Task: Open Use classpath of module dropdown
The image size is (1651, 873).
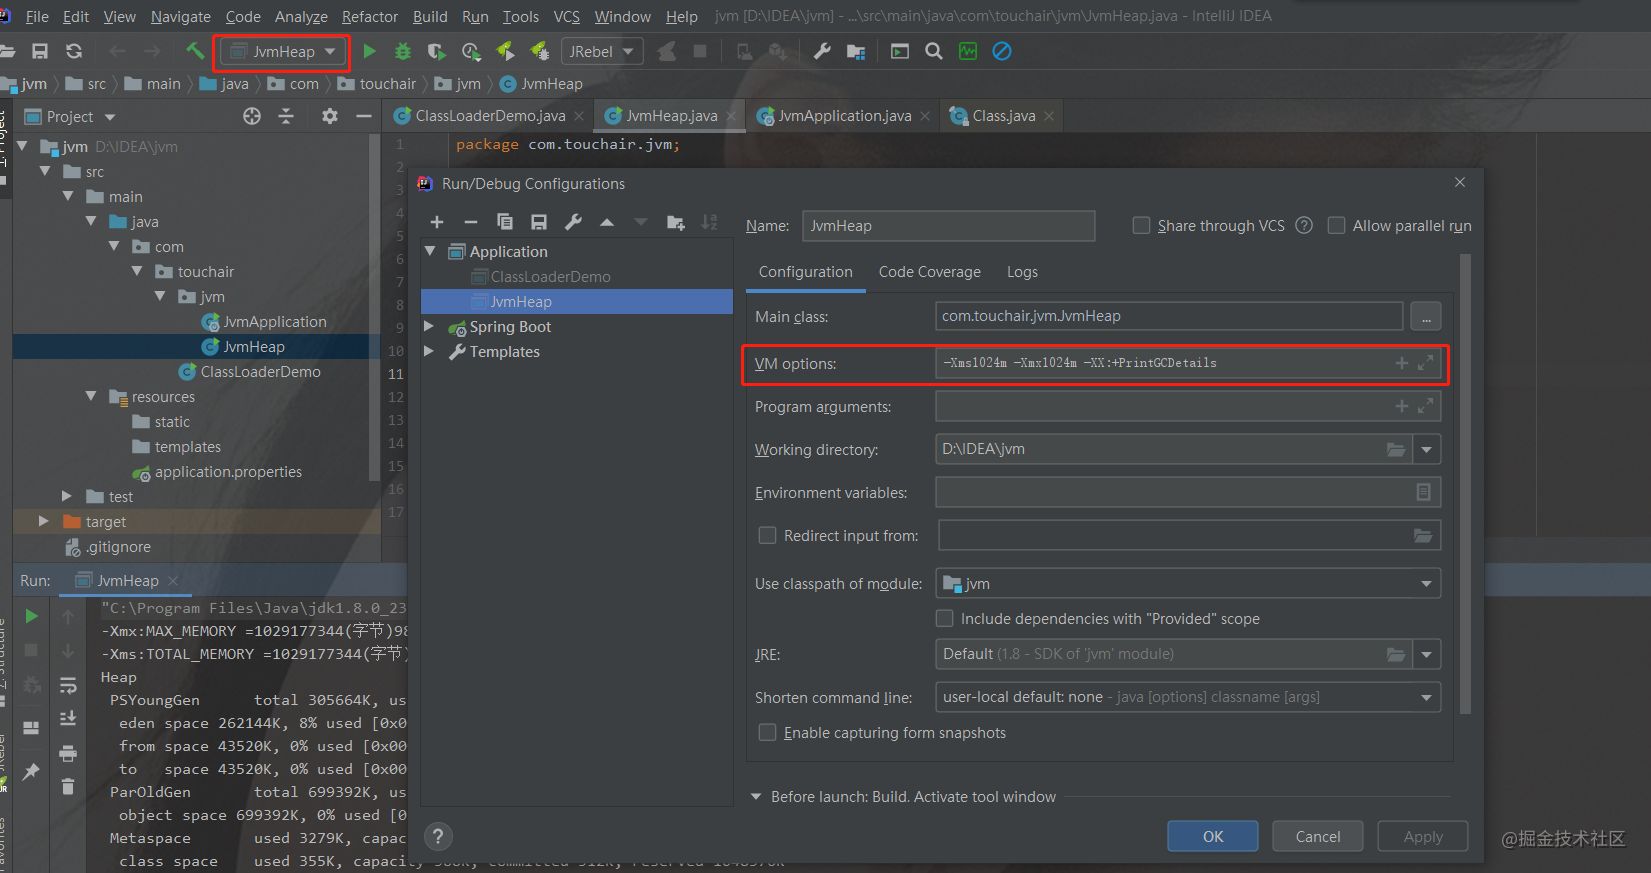Action: click(1426, 583)
